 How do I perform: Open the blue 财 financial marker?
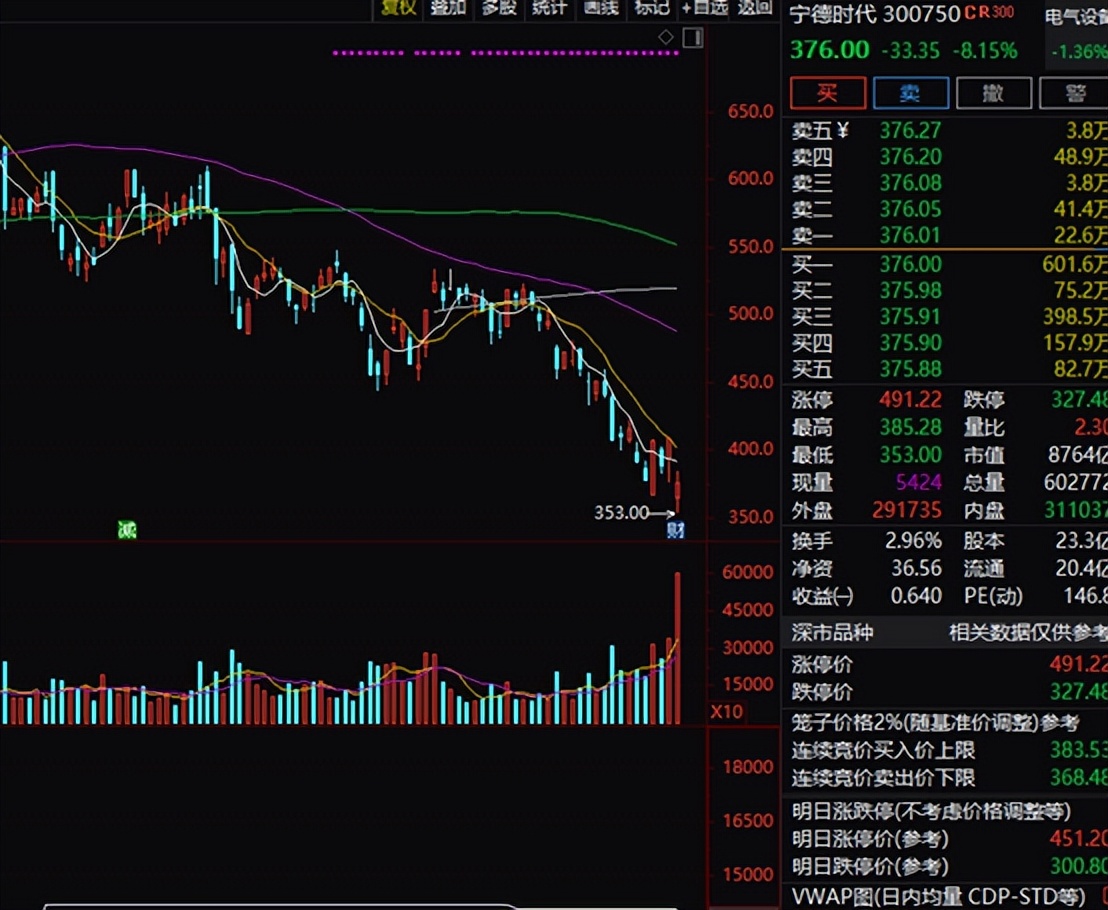point(676,530)
